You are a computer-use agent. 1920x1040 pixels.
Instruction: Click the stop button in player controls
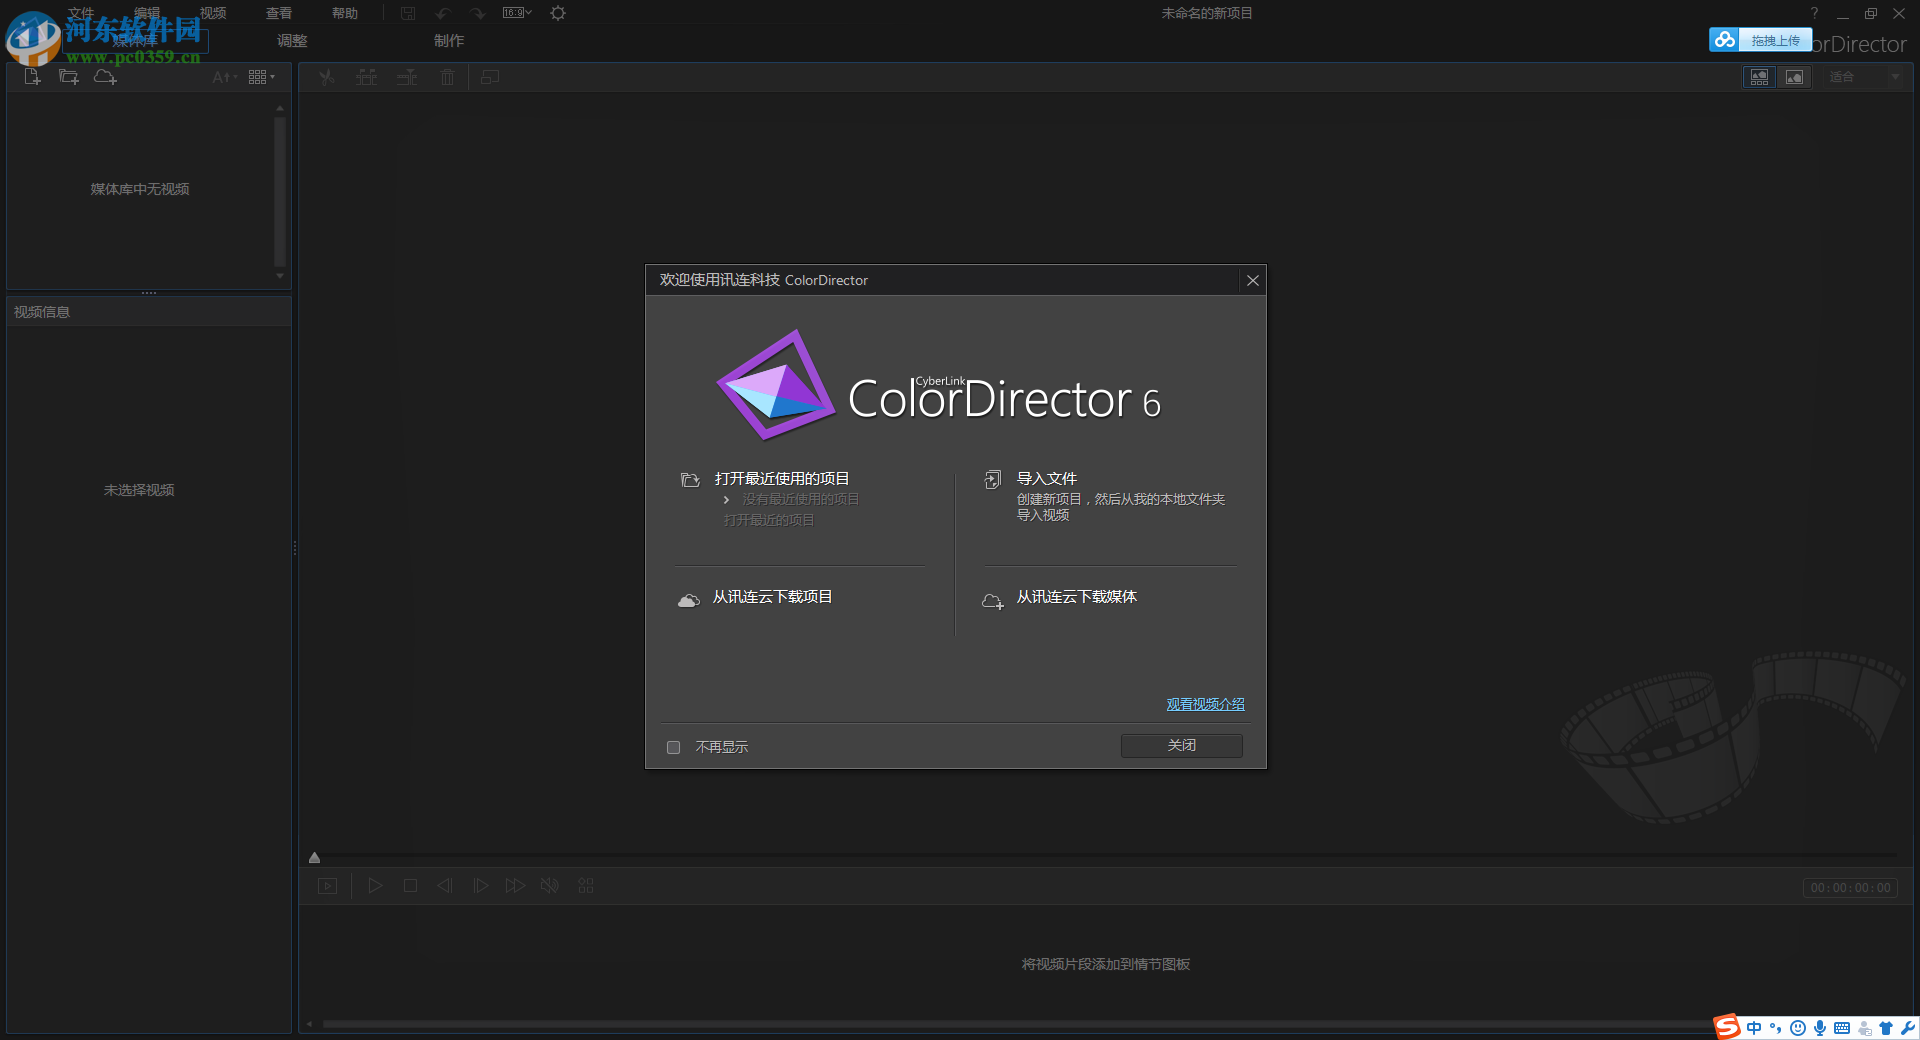click(410, 886)
